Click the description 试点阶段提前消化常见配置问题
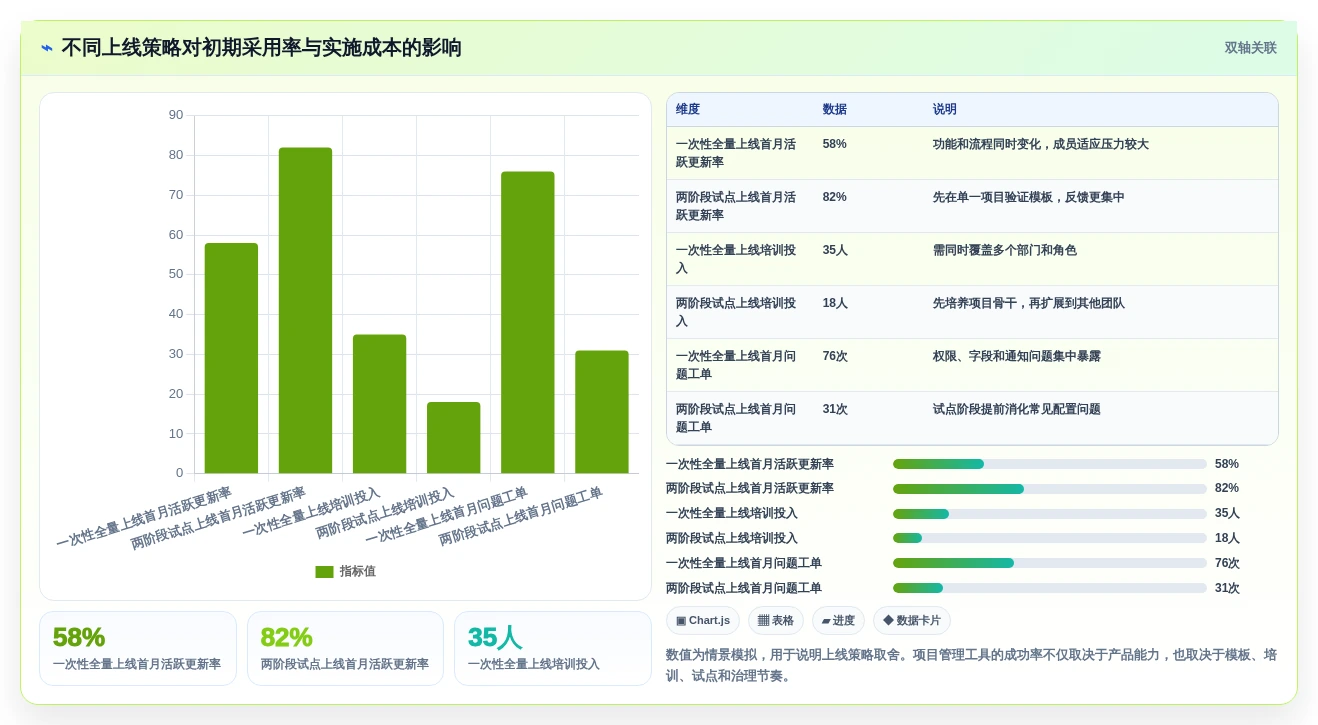The image size is (1318, 725). coord(1017,409)
